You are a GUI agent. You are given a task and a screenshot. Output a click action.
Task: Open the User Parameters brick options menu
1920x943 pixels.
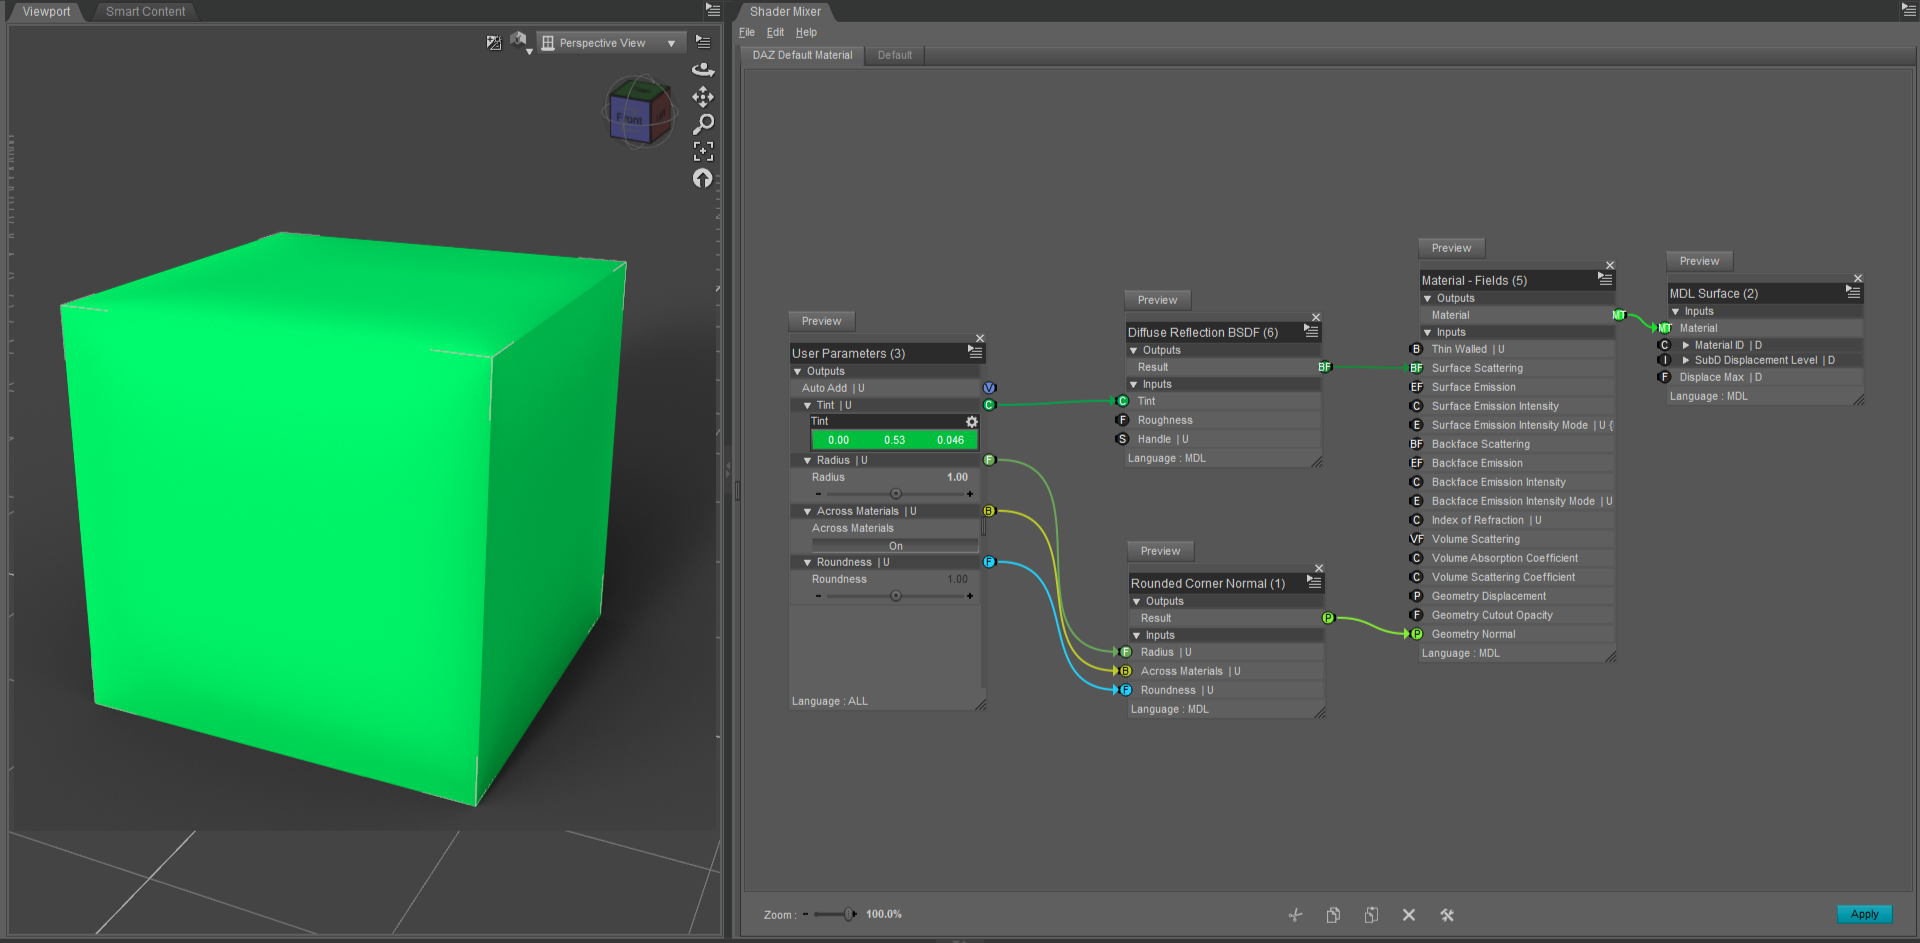pyautogui.click(x=975, y=352)
